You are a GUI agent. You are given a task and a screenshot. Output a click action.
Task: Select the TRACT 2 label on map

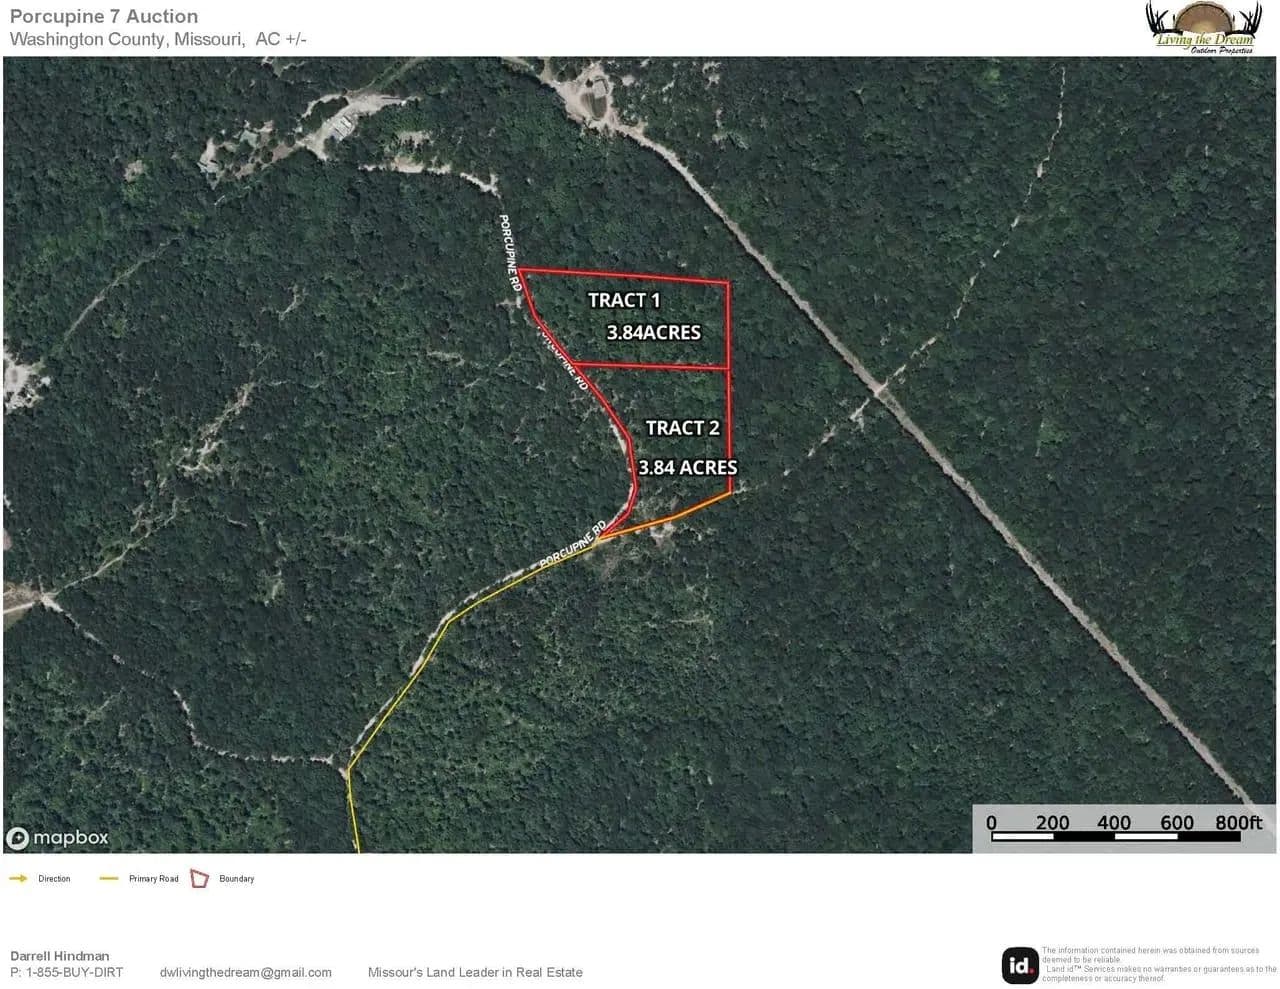(x=682, y=428)
